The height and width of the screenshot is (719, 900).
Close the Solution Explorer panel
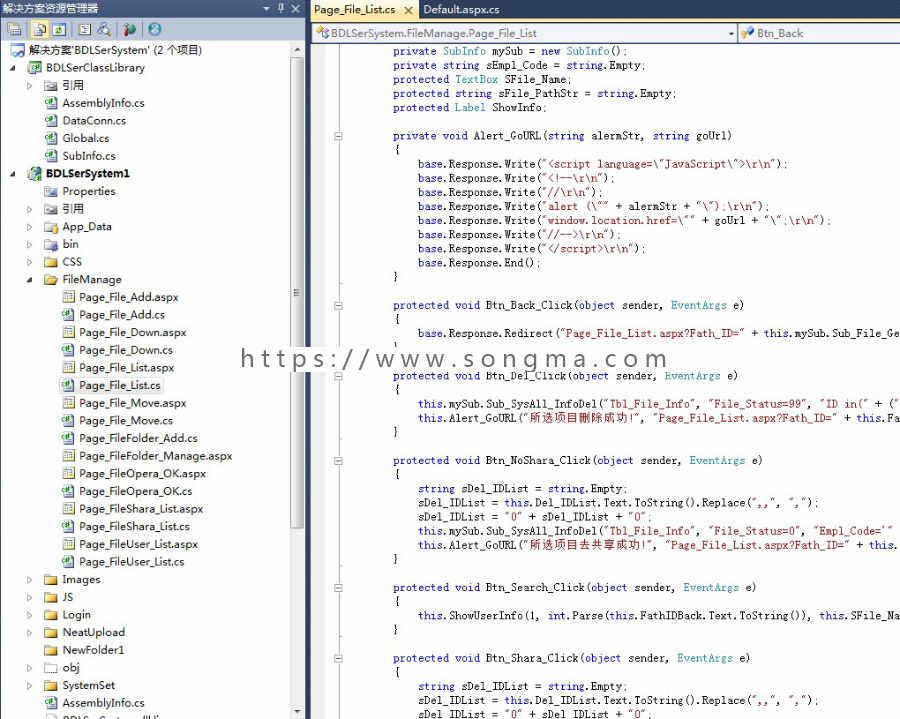tap(295, 8)
